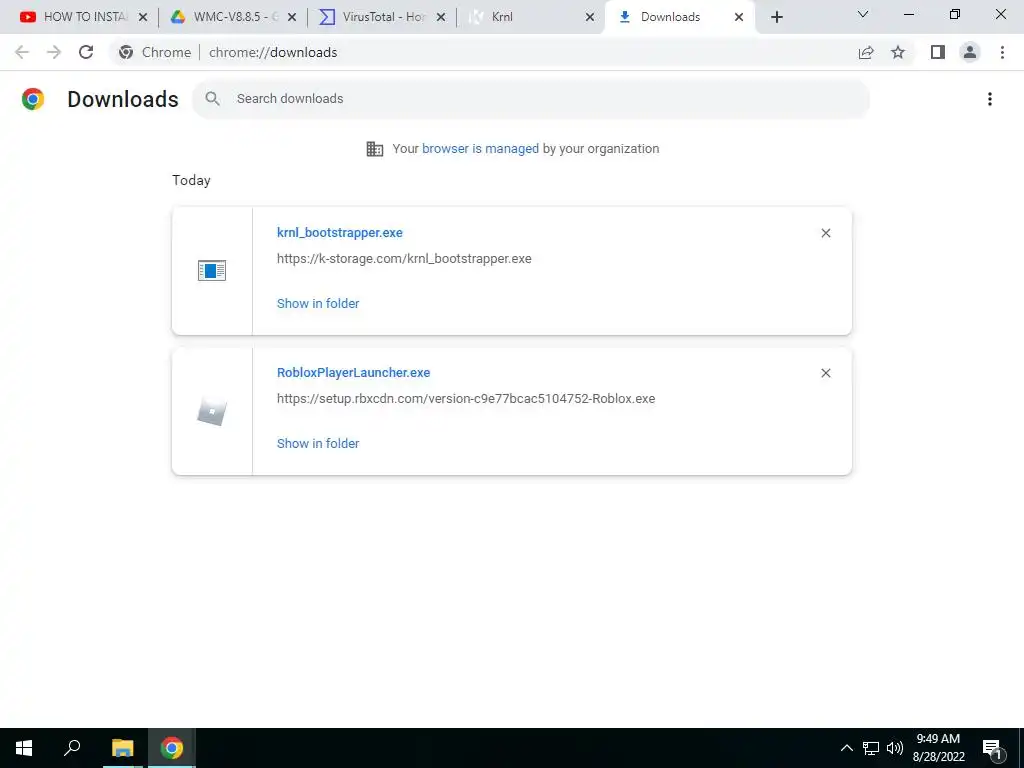Remove krnl_bootstrapper.exe from the list
1024x768 pixels.
click(x=825, y=233)
